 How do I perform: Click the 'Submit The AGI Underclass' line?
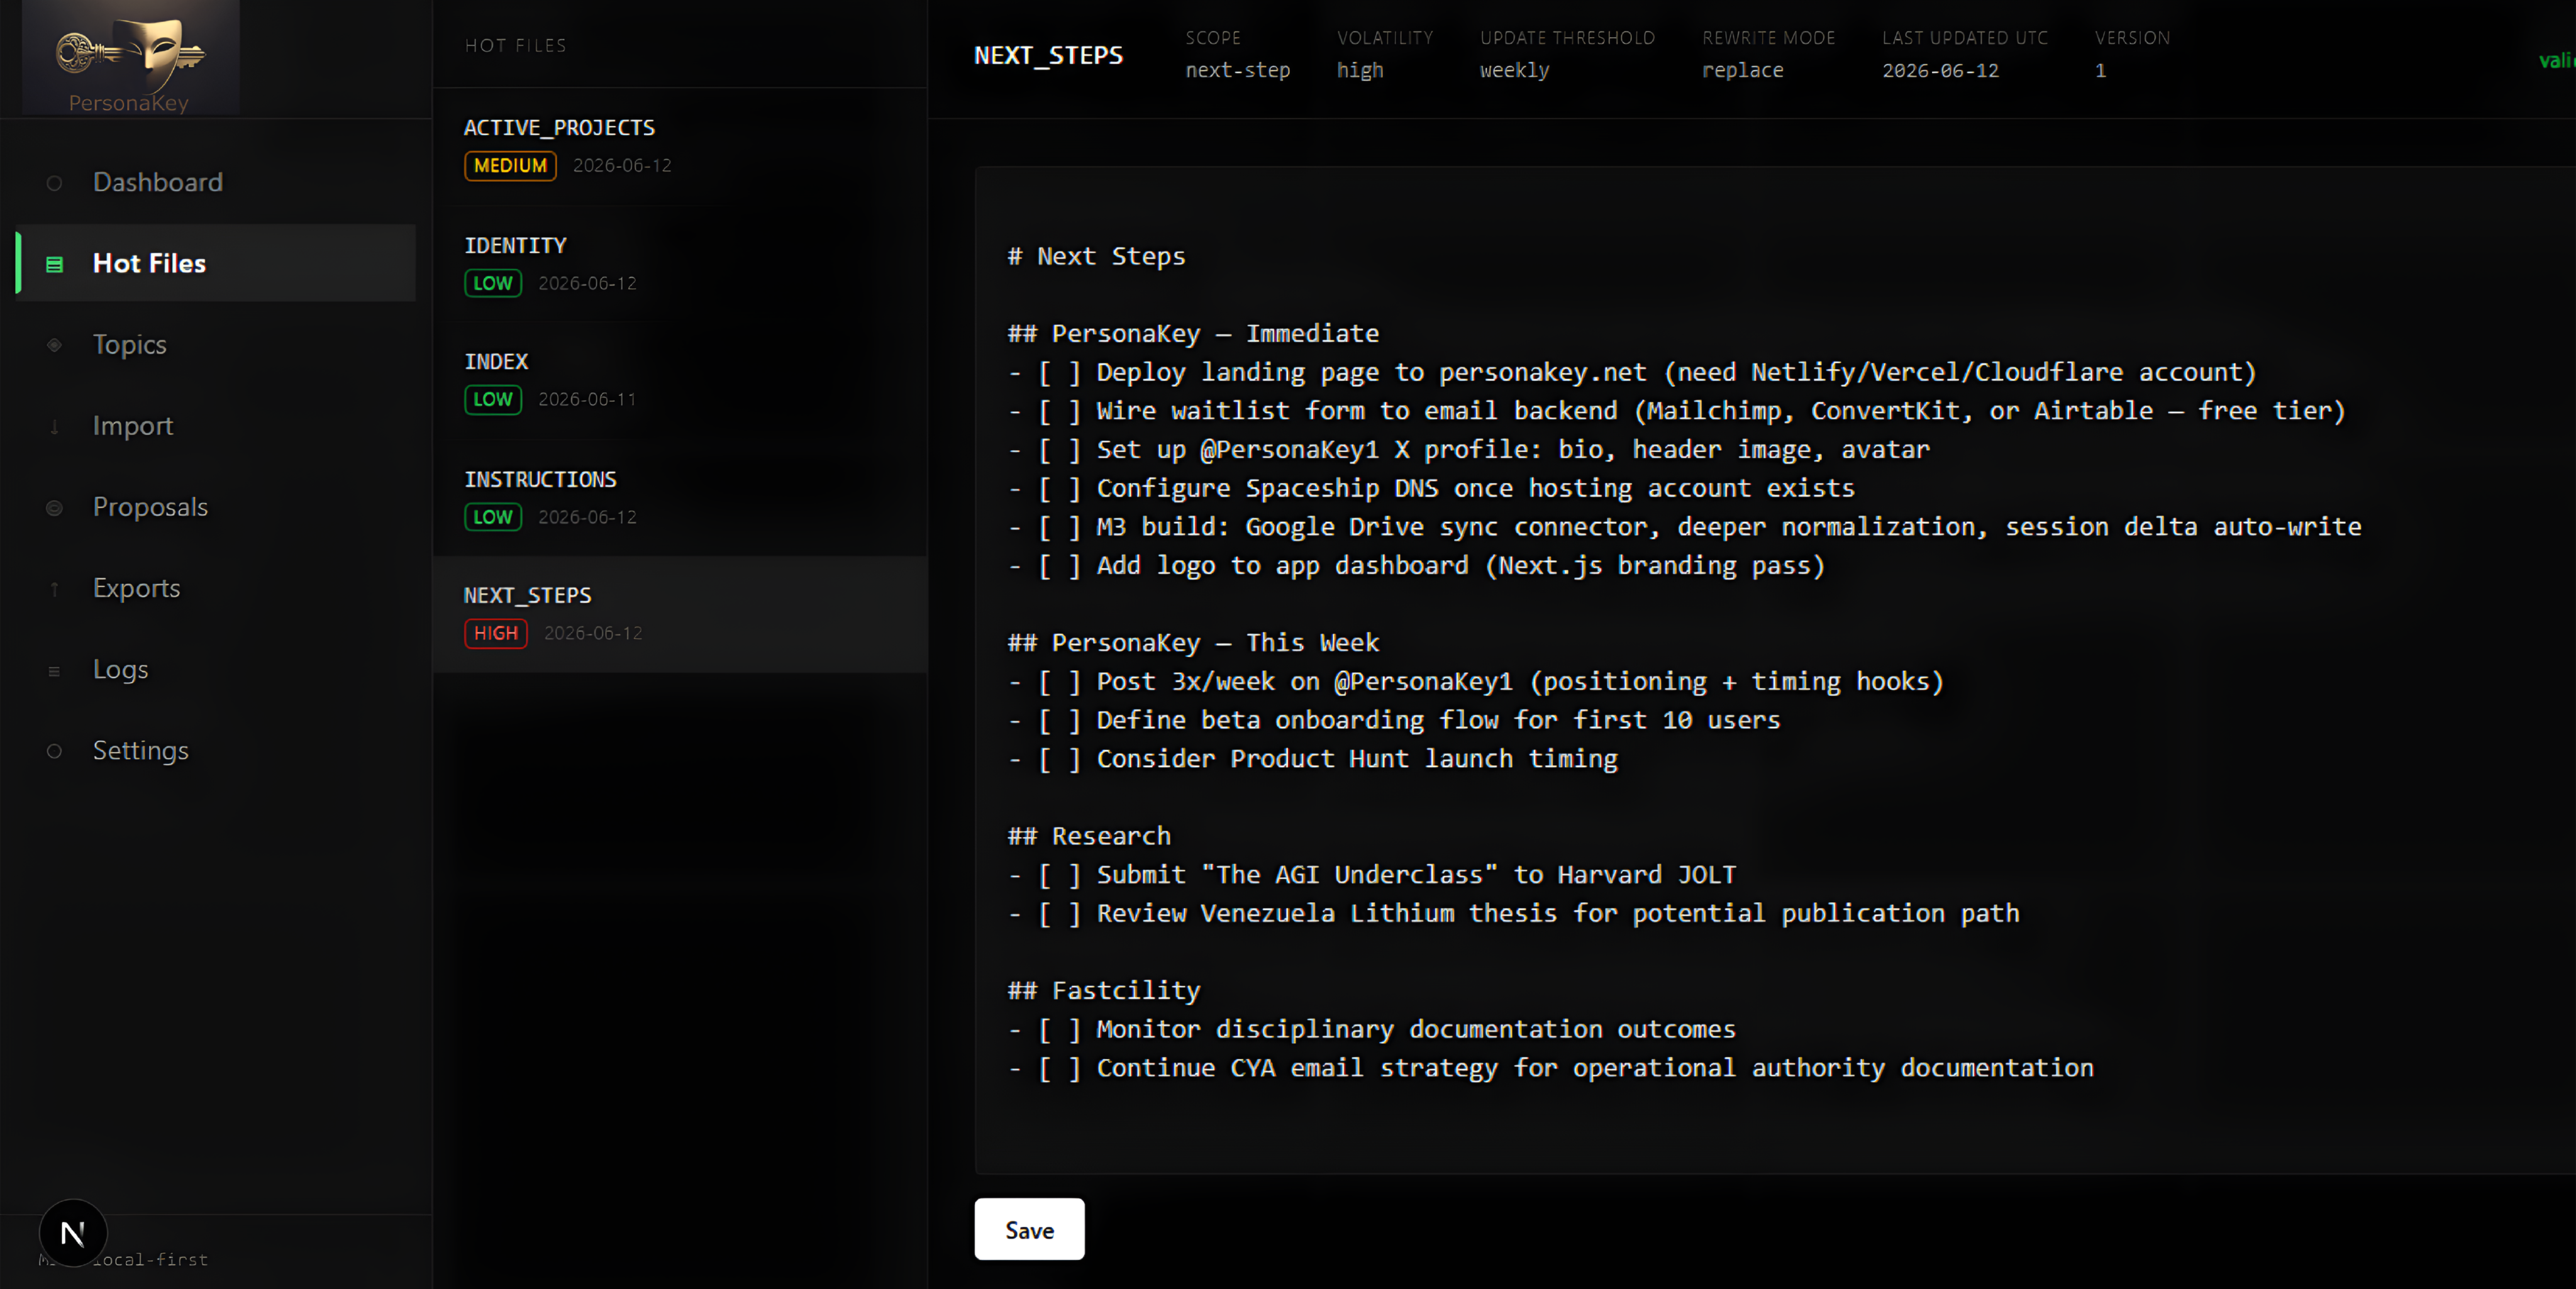click(1372, 874)
